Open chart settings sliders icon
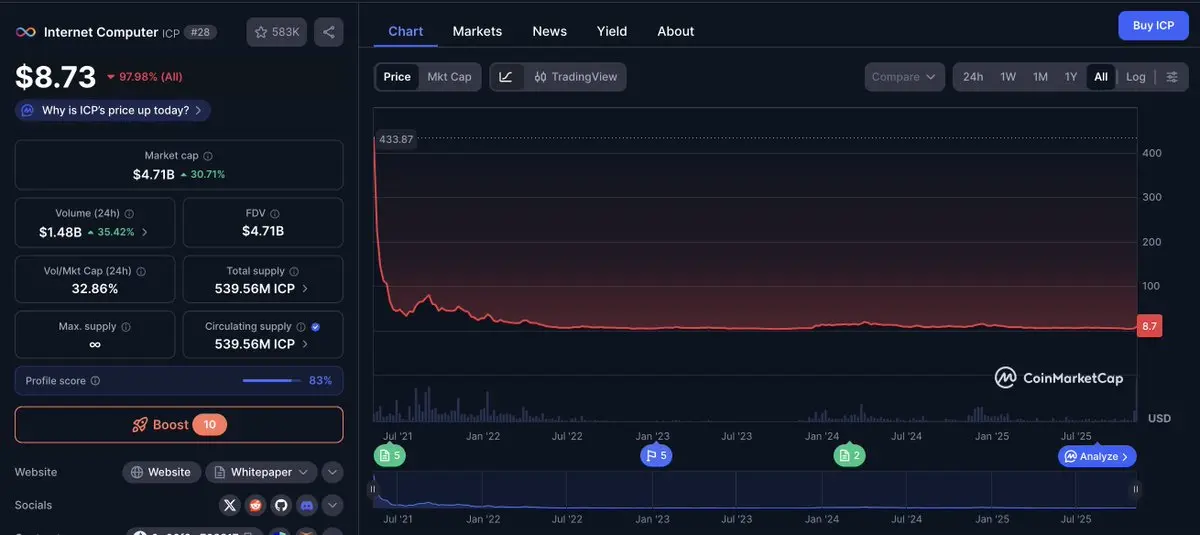1200x535 pixels. 1172,77
